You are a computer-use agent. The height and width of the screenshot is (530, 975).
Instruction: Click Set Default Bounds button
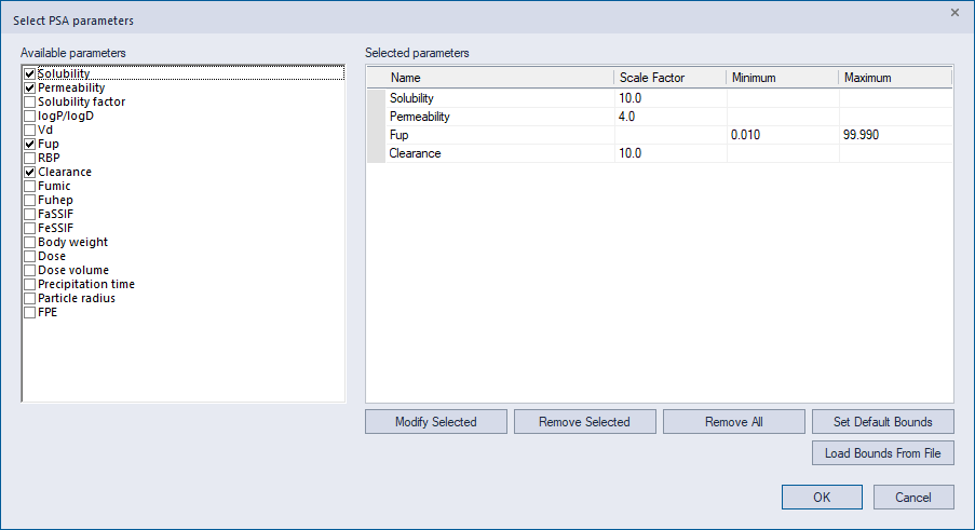pyautogui.click(x=883, y=422)
